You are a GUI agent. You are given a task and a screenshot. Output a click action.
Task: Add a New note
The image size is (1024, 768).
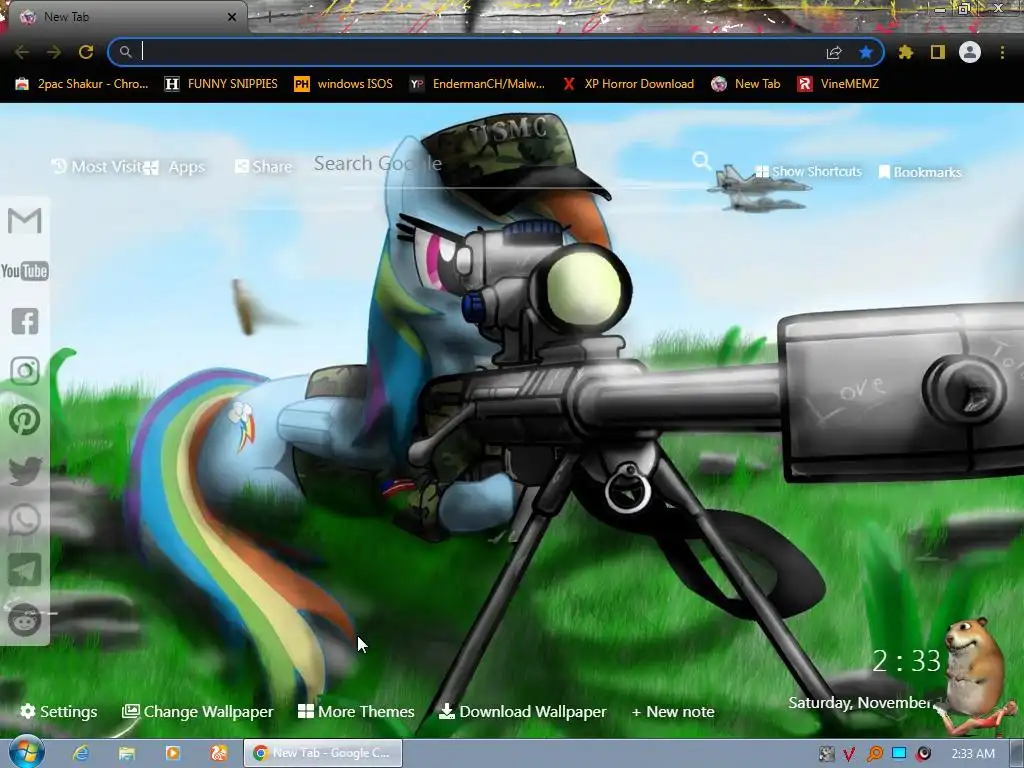[x=673, y=712]
